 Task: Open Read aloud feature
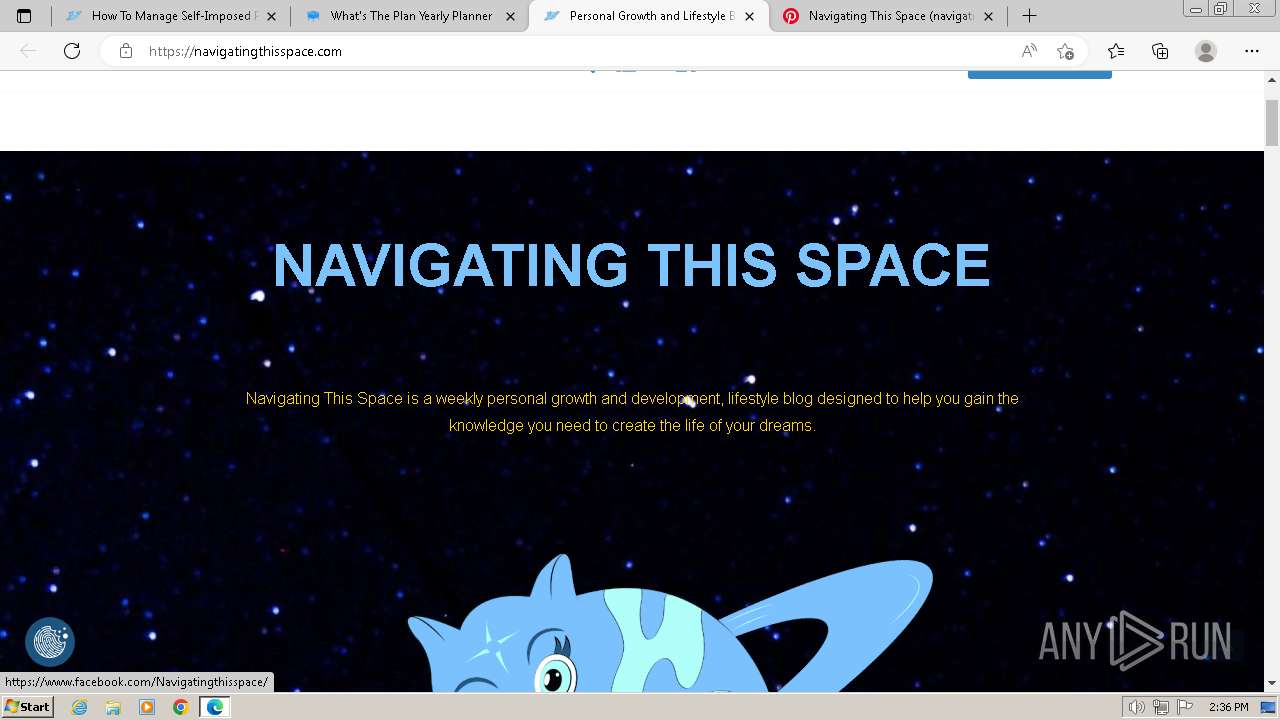pyautogui.click(x=1029, y=51)
